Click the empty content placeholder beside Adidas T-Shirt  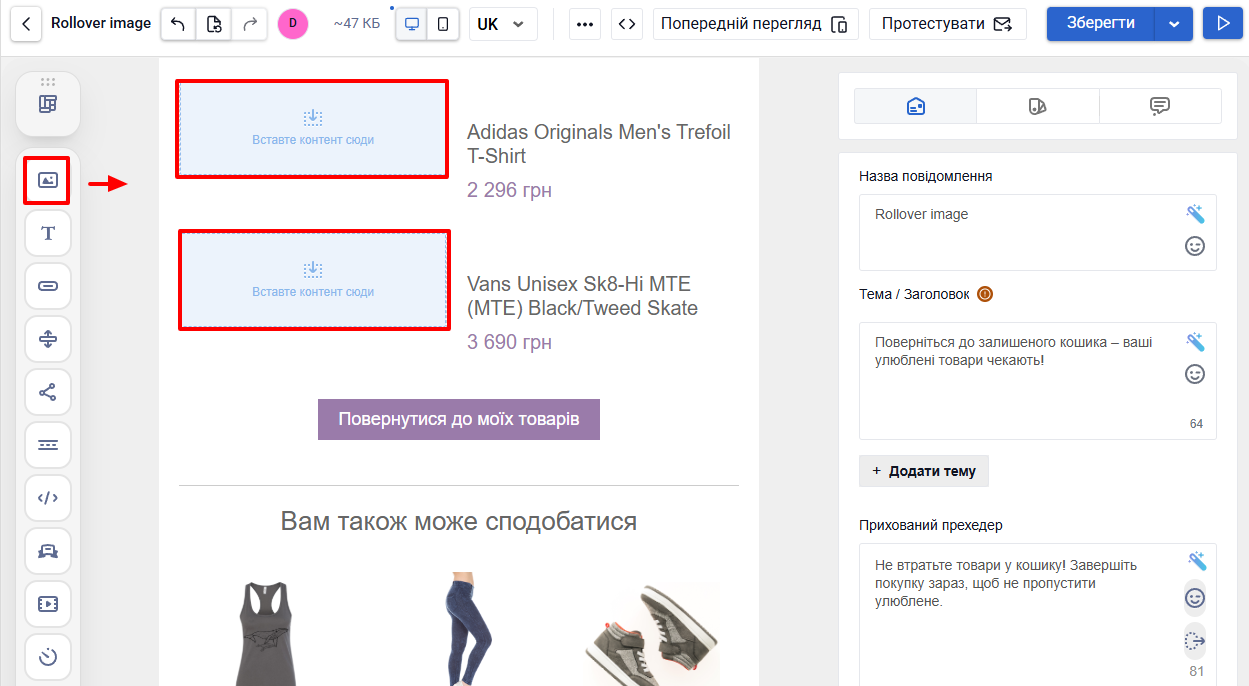[312, 129]
